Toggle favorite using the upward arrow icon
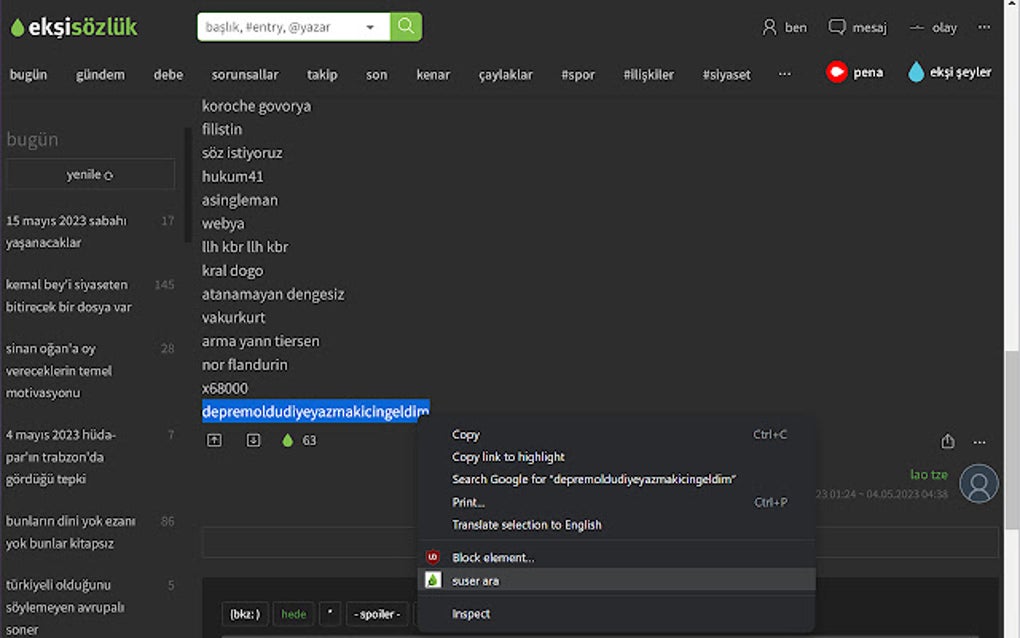 [214, 439]
